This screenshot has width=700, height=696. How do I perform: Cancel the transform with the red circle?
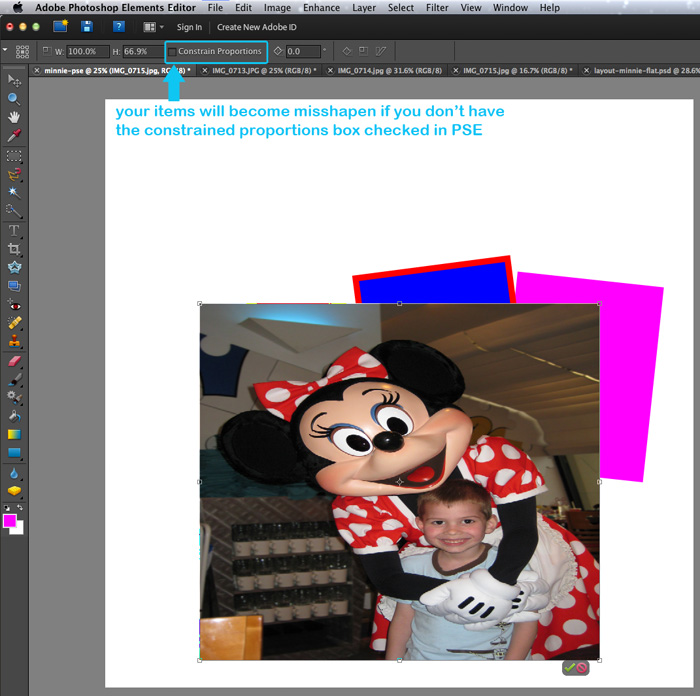pos(582,668)
